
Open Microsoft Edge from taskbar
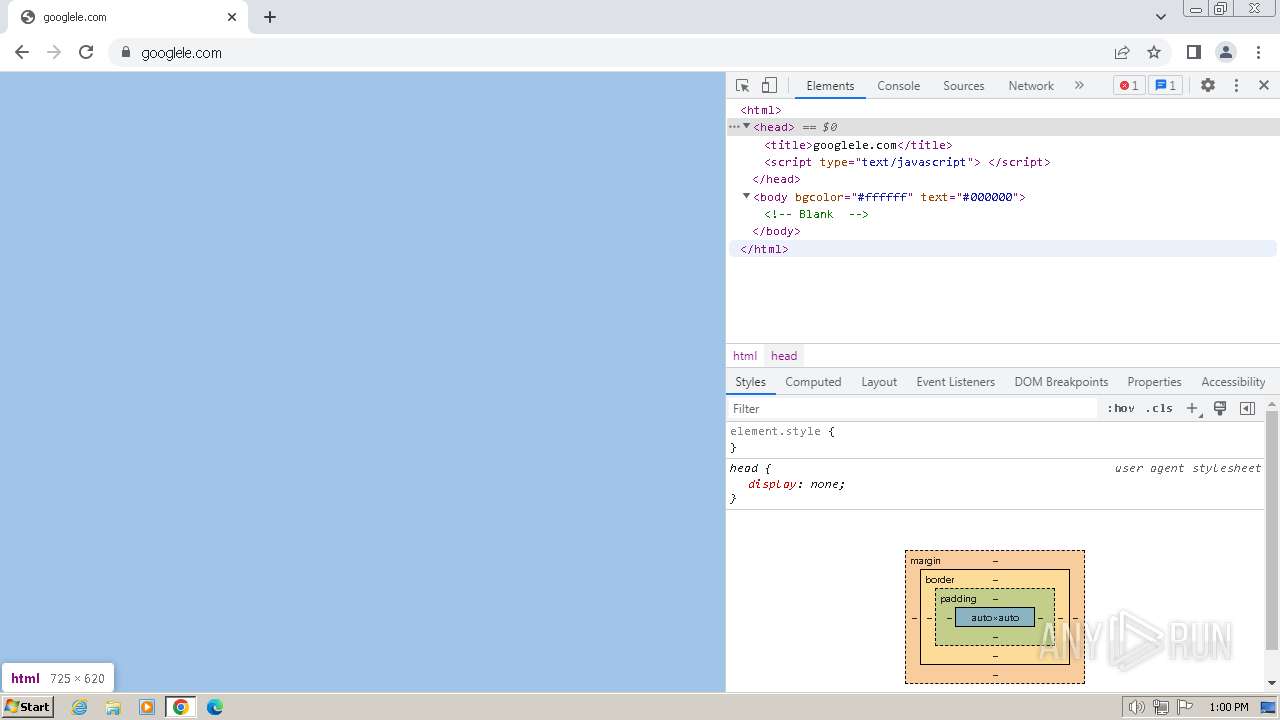point(215,707)
